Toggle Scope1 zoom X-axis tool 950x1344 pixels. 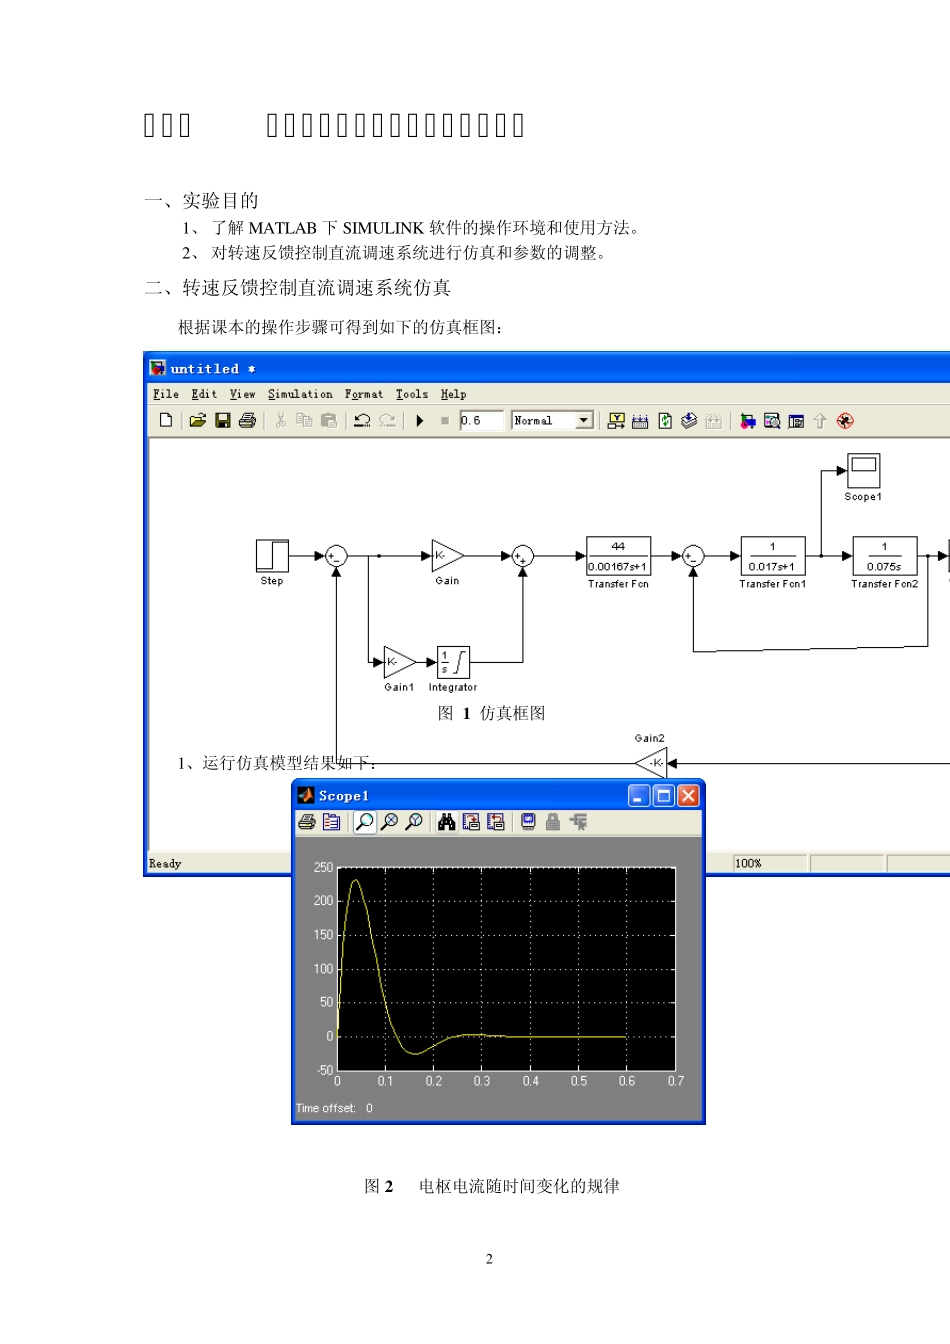(389, 822)
